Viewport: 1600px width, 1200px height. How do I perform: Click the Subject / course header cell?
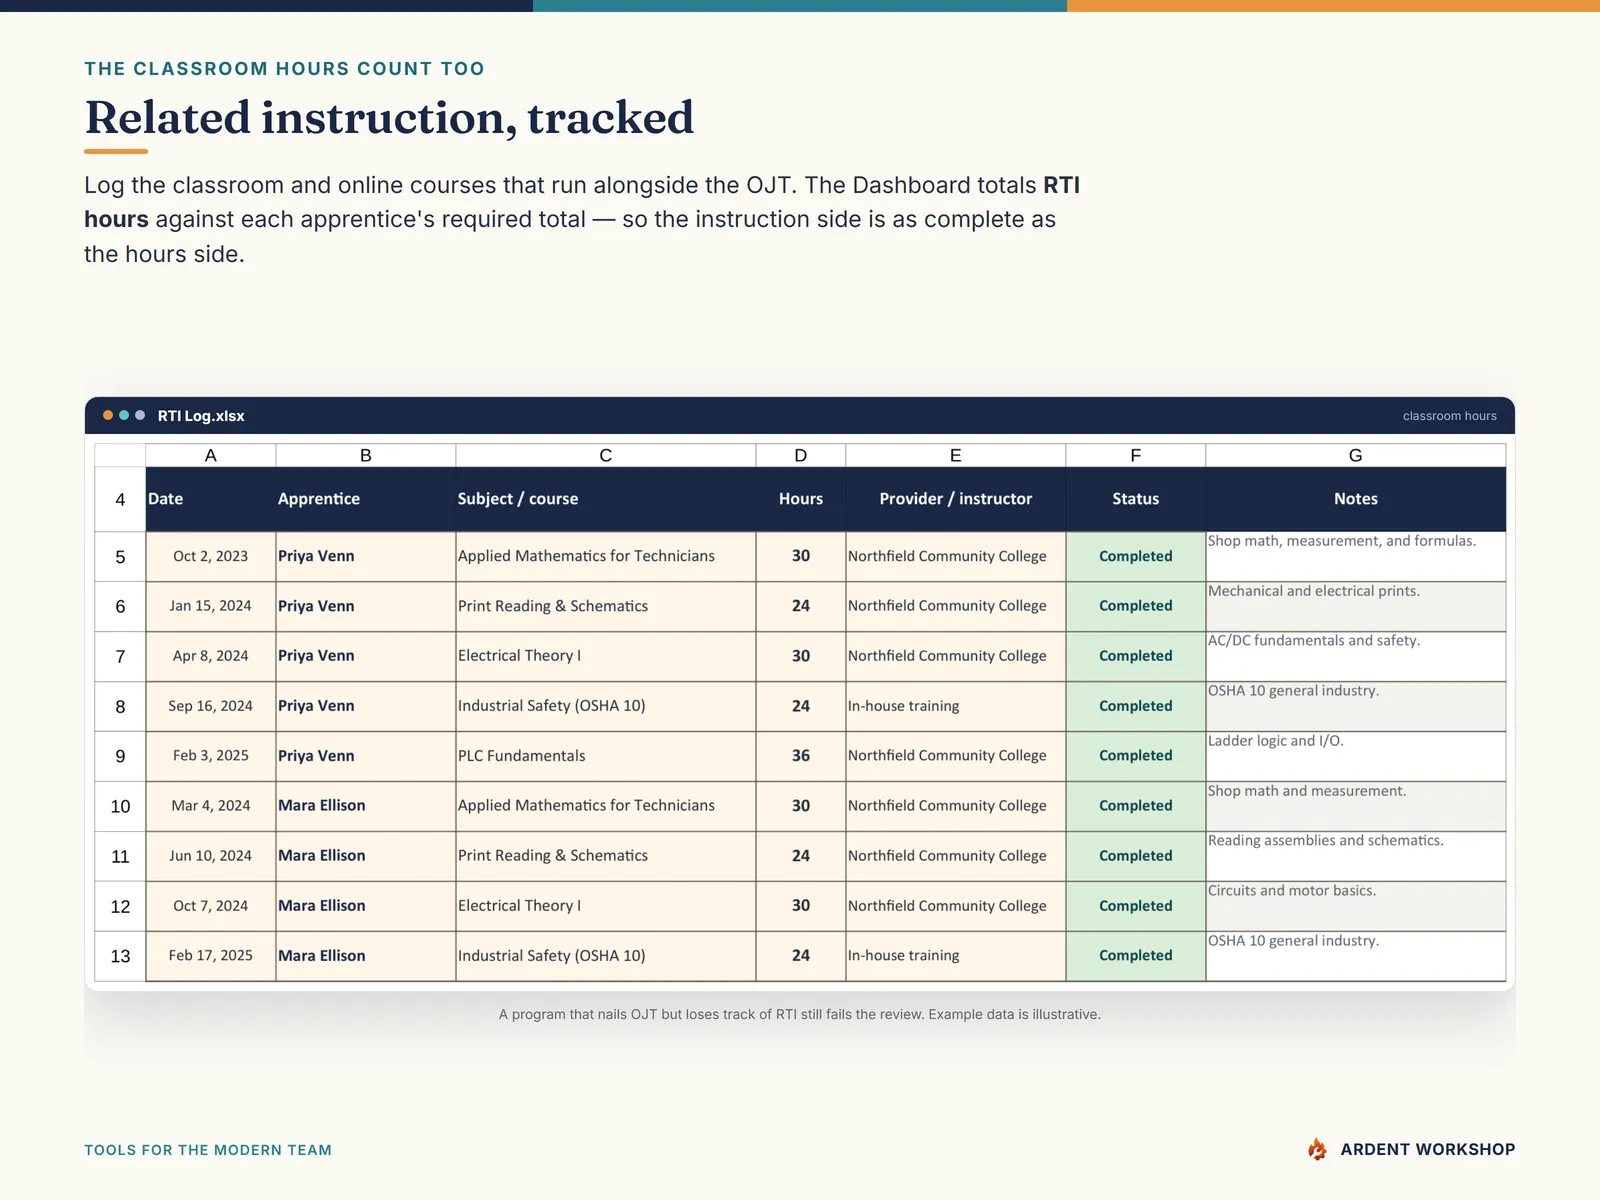606,499
